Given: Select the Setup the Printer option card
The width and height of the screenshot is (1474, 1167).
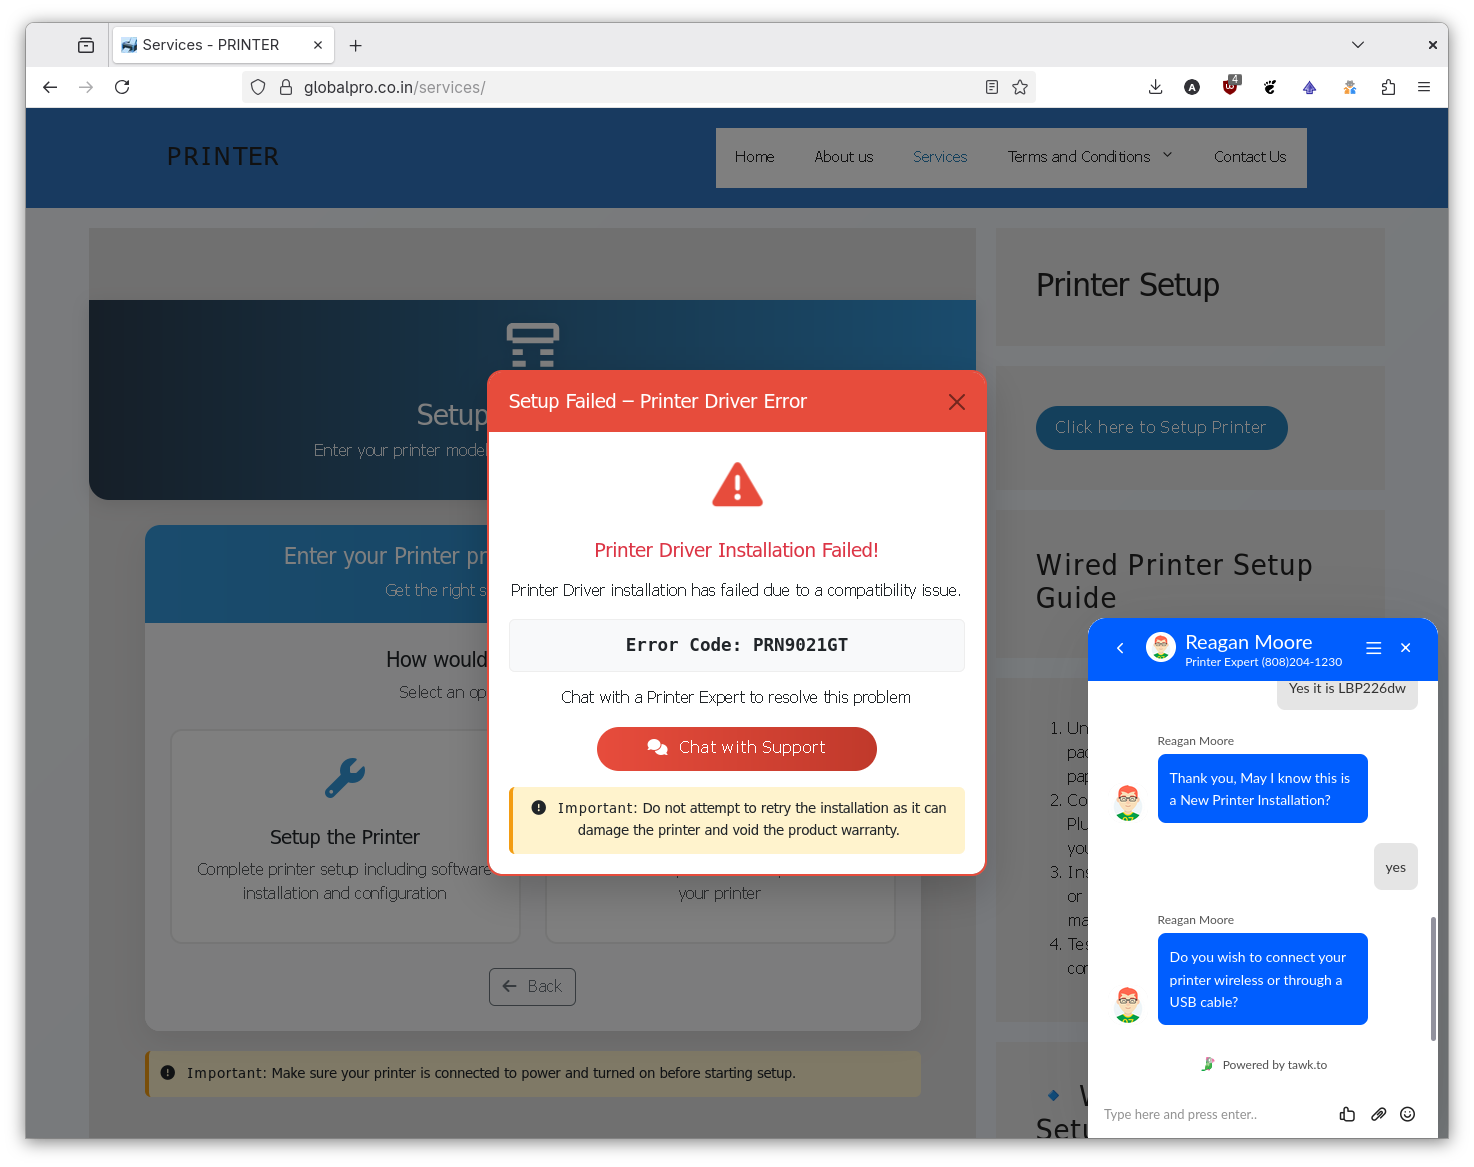Looking at the screenshot, I should [x=345, y=836].
